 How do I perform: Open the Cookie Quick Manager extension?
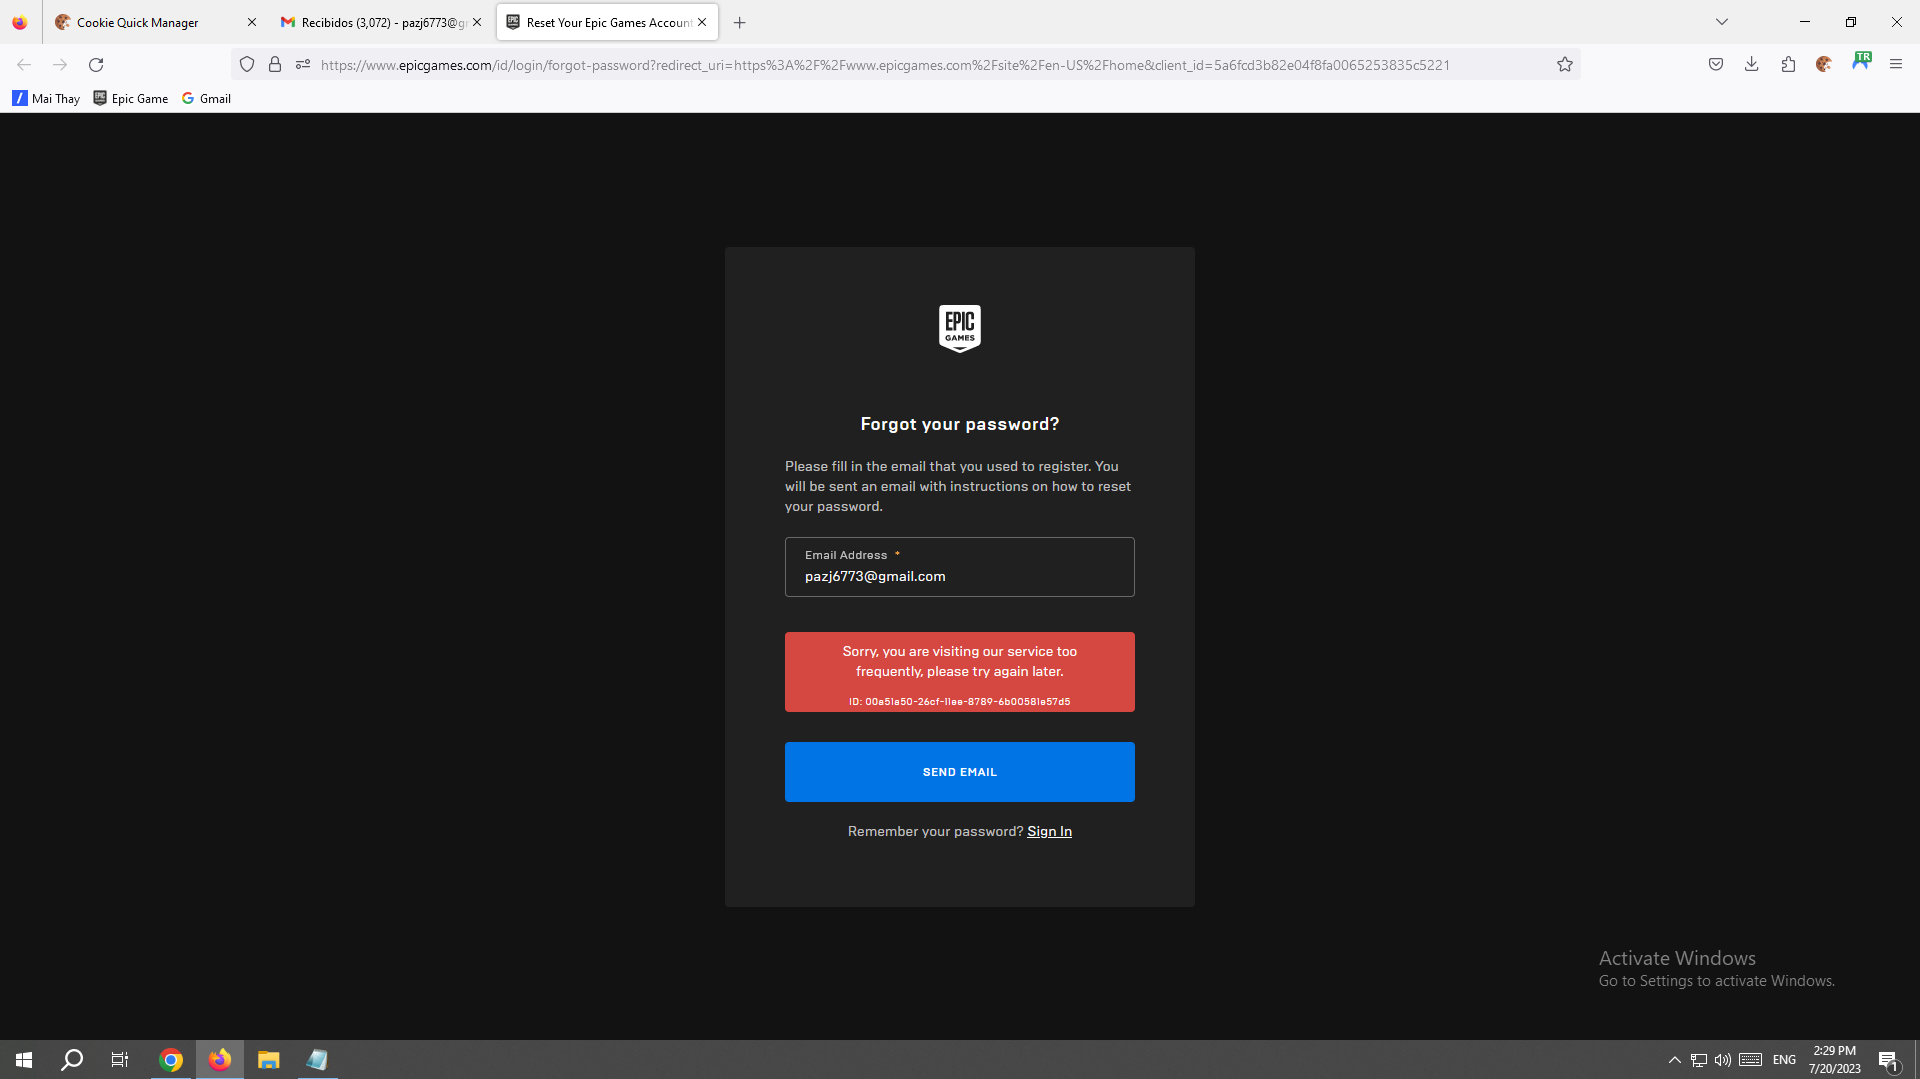pos(1824,65)
